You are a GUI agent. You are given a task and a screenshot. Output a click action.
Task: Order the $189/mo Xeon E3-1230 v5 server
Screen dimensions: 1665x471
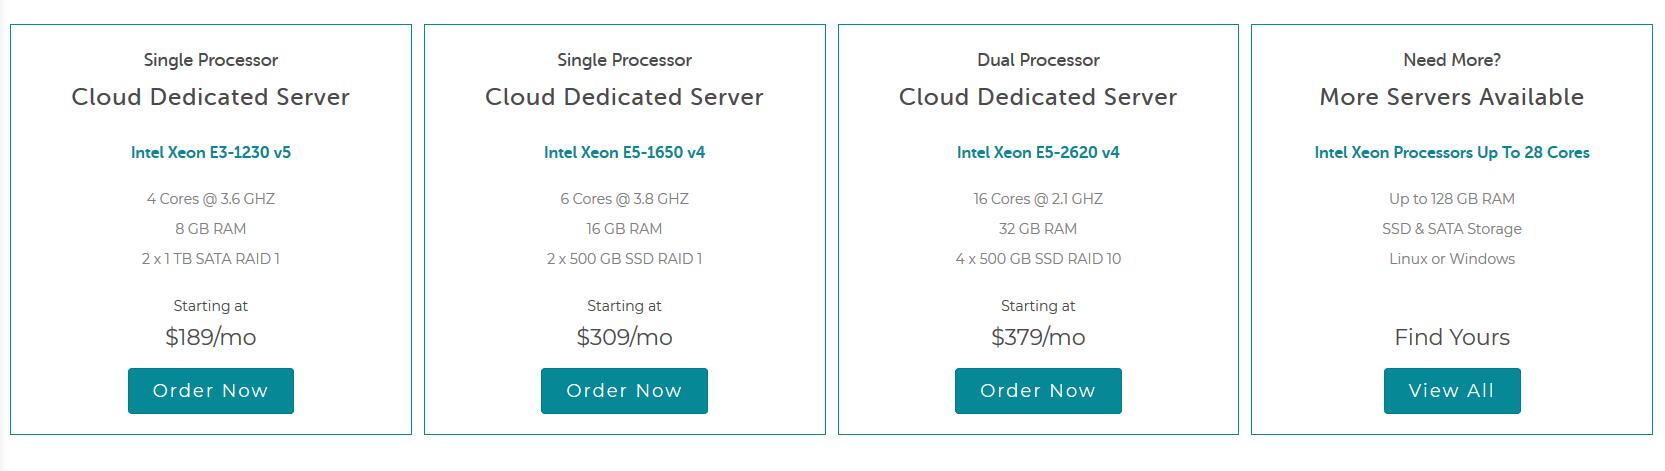tap(210, 391)
